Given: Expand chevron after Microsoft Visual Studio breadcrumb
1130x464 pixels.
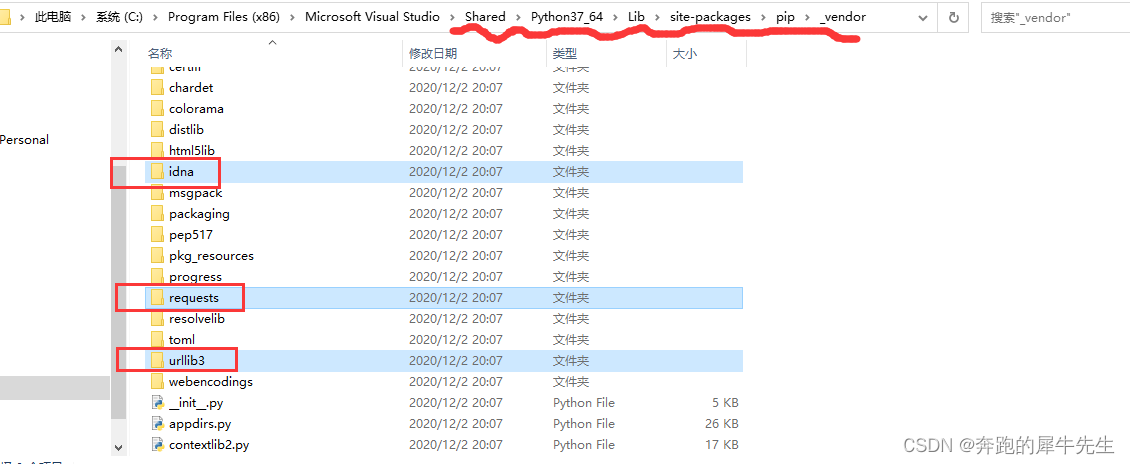Looking at the screenshot, I should tap(453, 17).
